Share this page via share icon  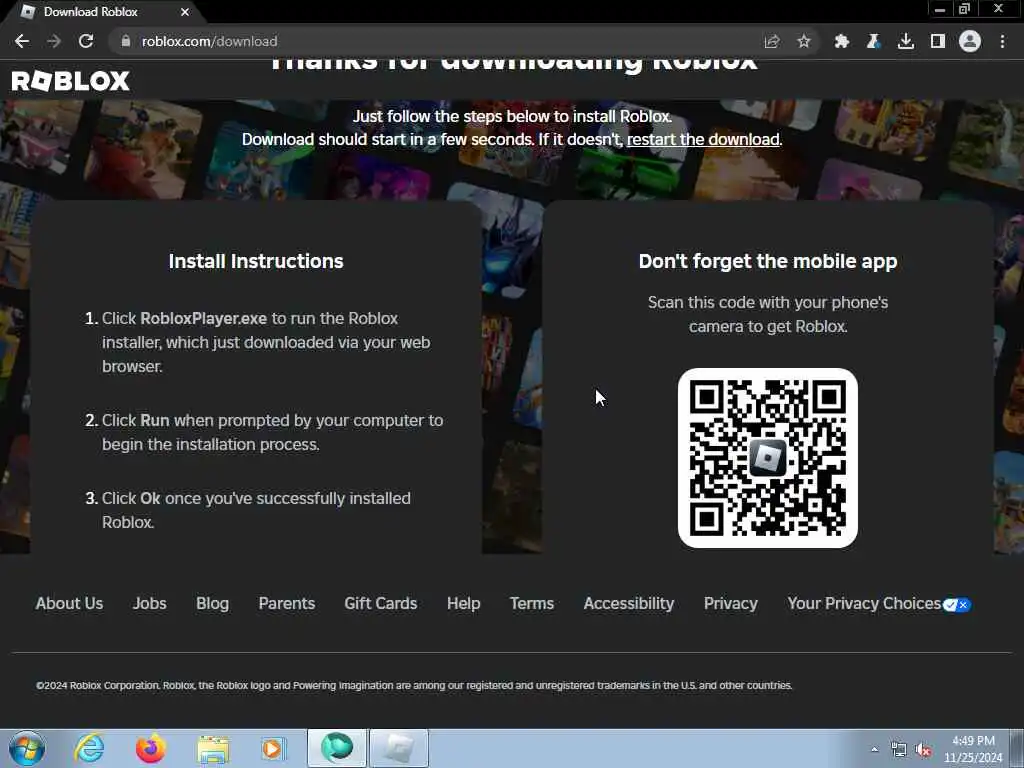tap(772, 41)
